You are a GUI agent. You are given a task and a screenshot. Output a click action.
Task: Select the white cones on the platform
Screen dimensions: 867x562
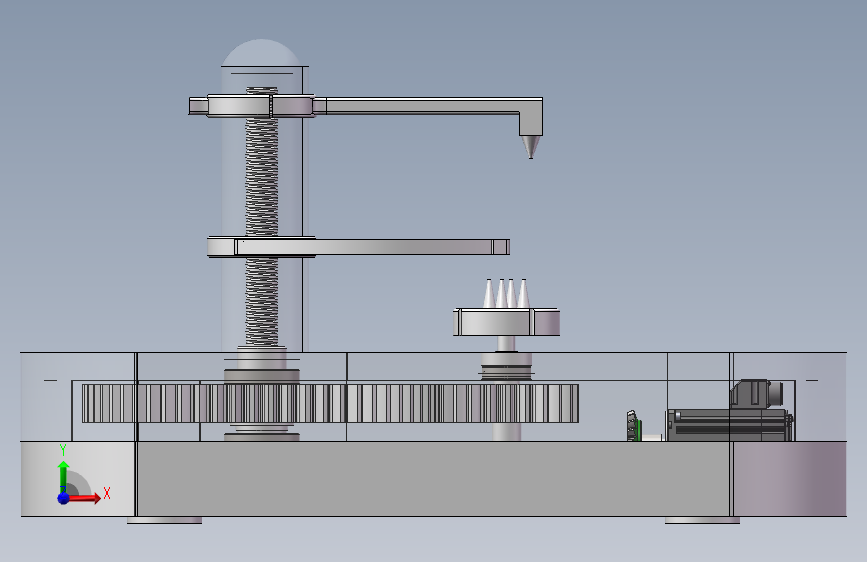(506, 294)
